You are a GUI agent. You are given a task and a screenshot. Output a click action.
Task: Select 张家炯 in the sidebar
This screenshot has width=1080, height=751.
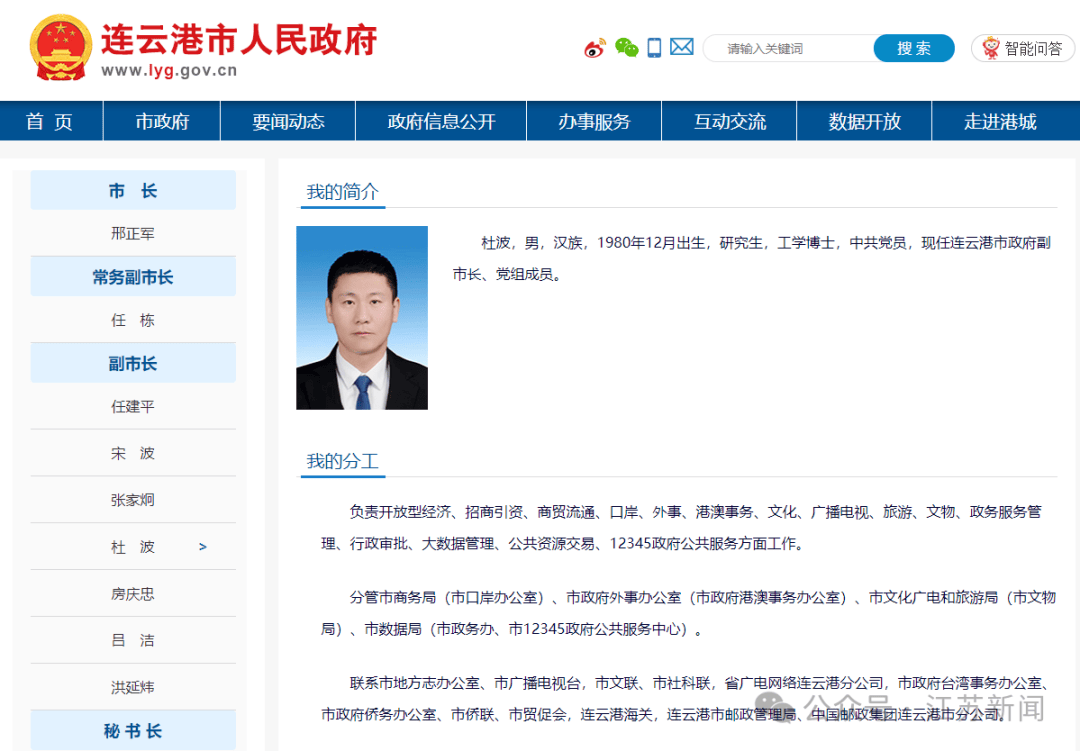coord(133,500)
